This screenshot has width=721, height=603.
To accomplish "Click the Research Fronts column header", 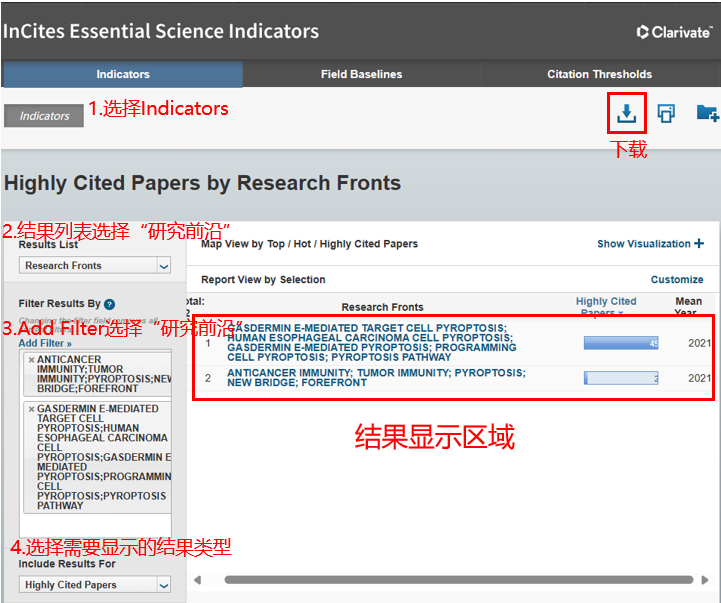I will (x=382, y=307).
